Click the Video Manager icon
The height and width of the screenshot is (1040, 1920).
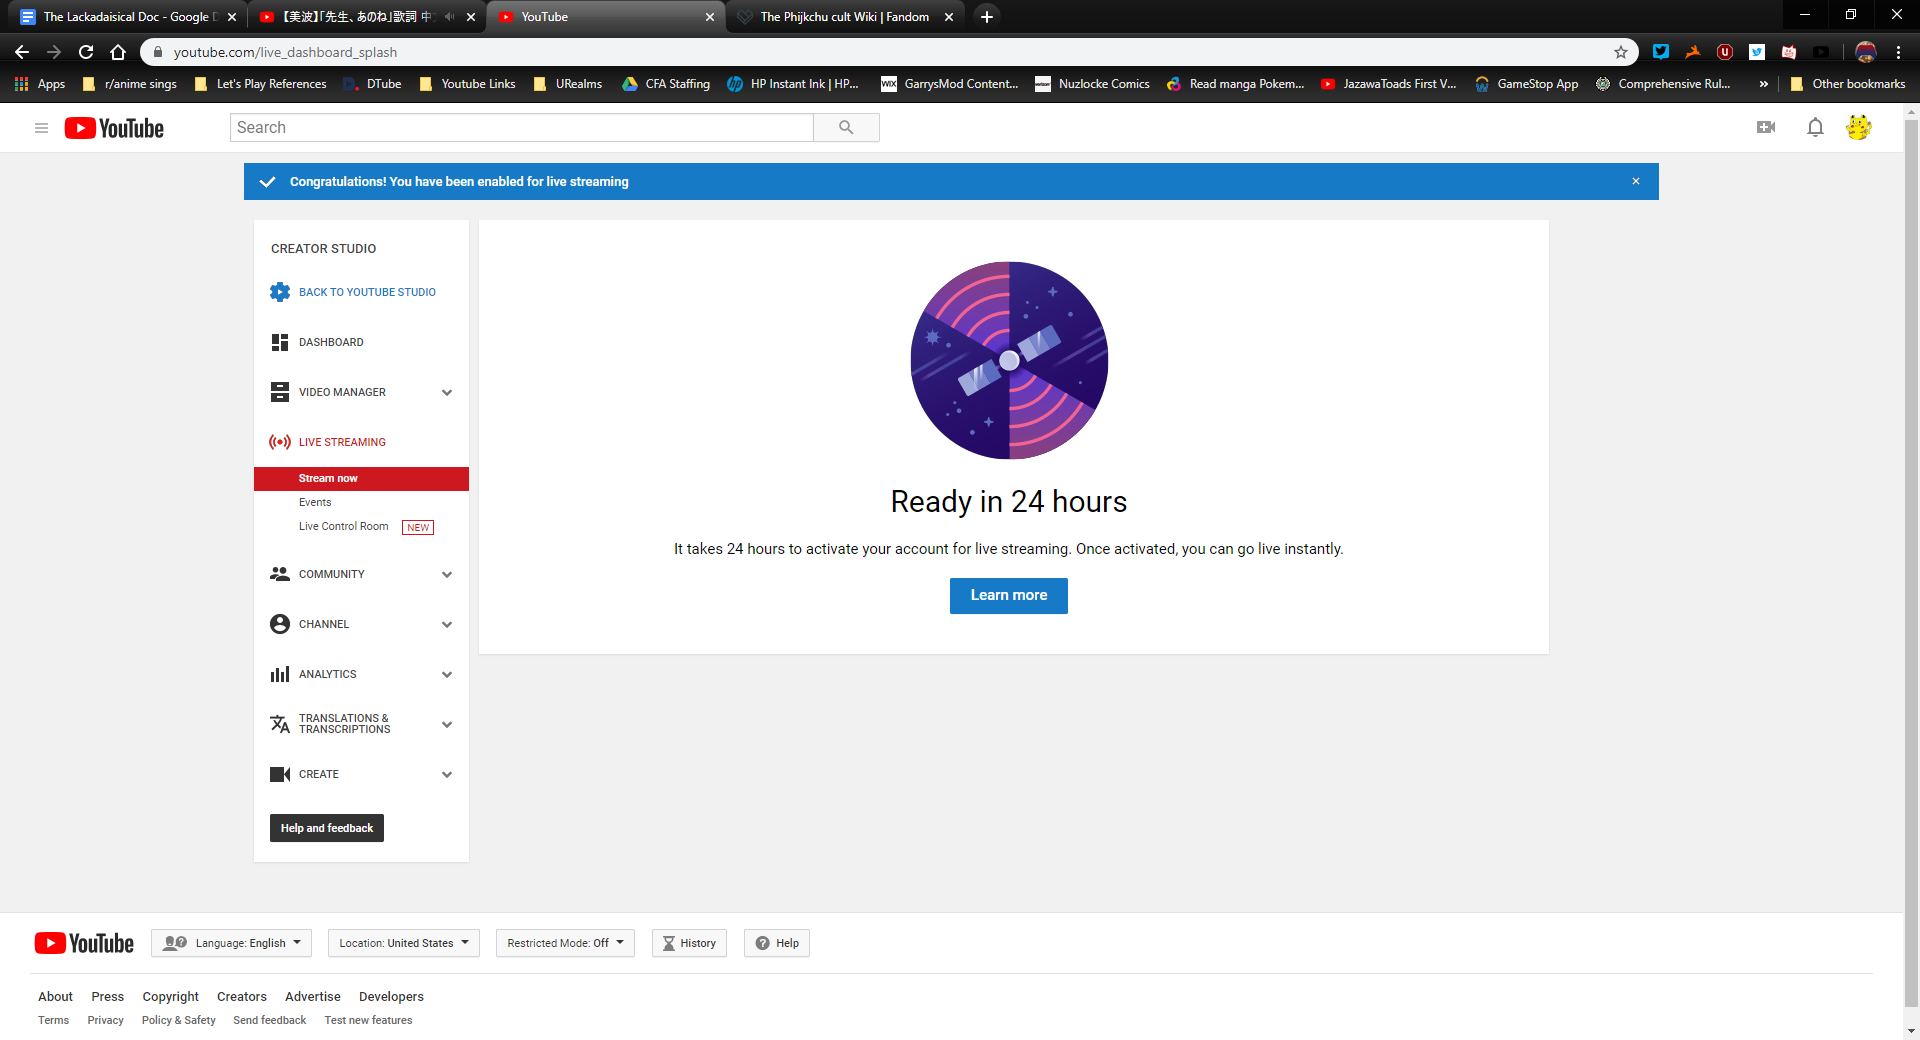pos(280,392)
